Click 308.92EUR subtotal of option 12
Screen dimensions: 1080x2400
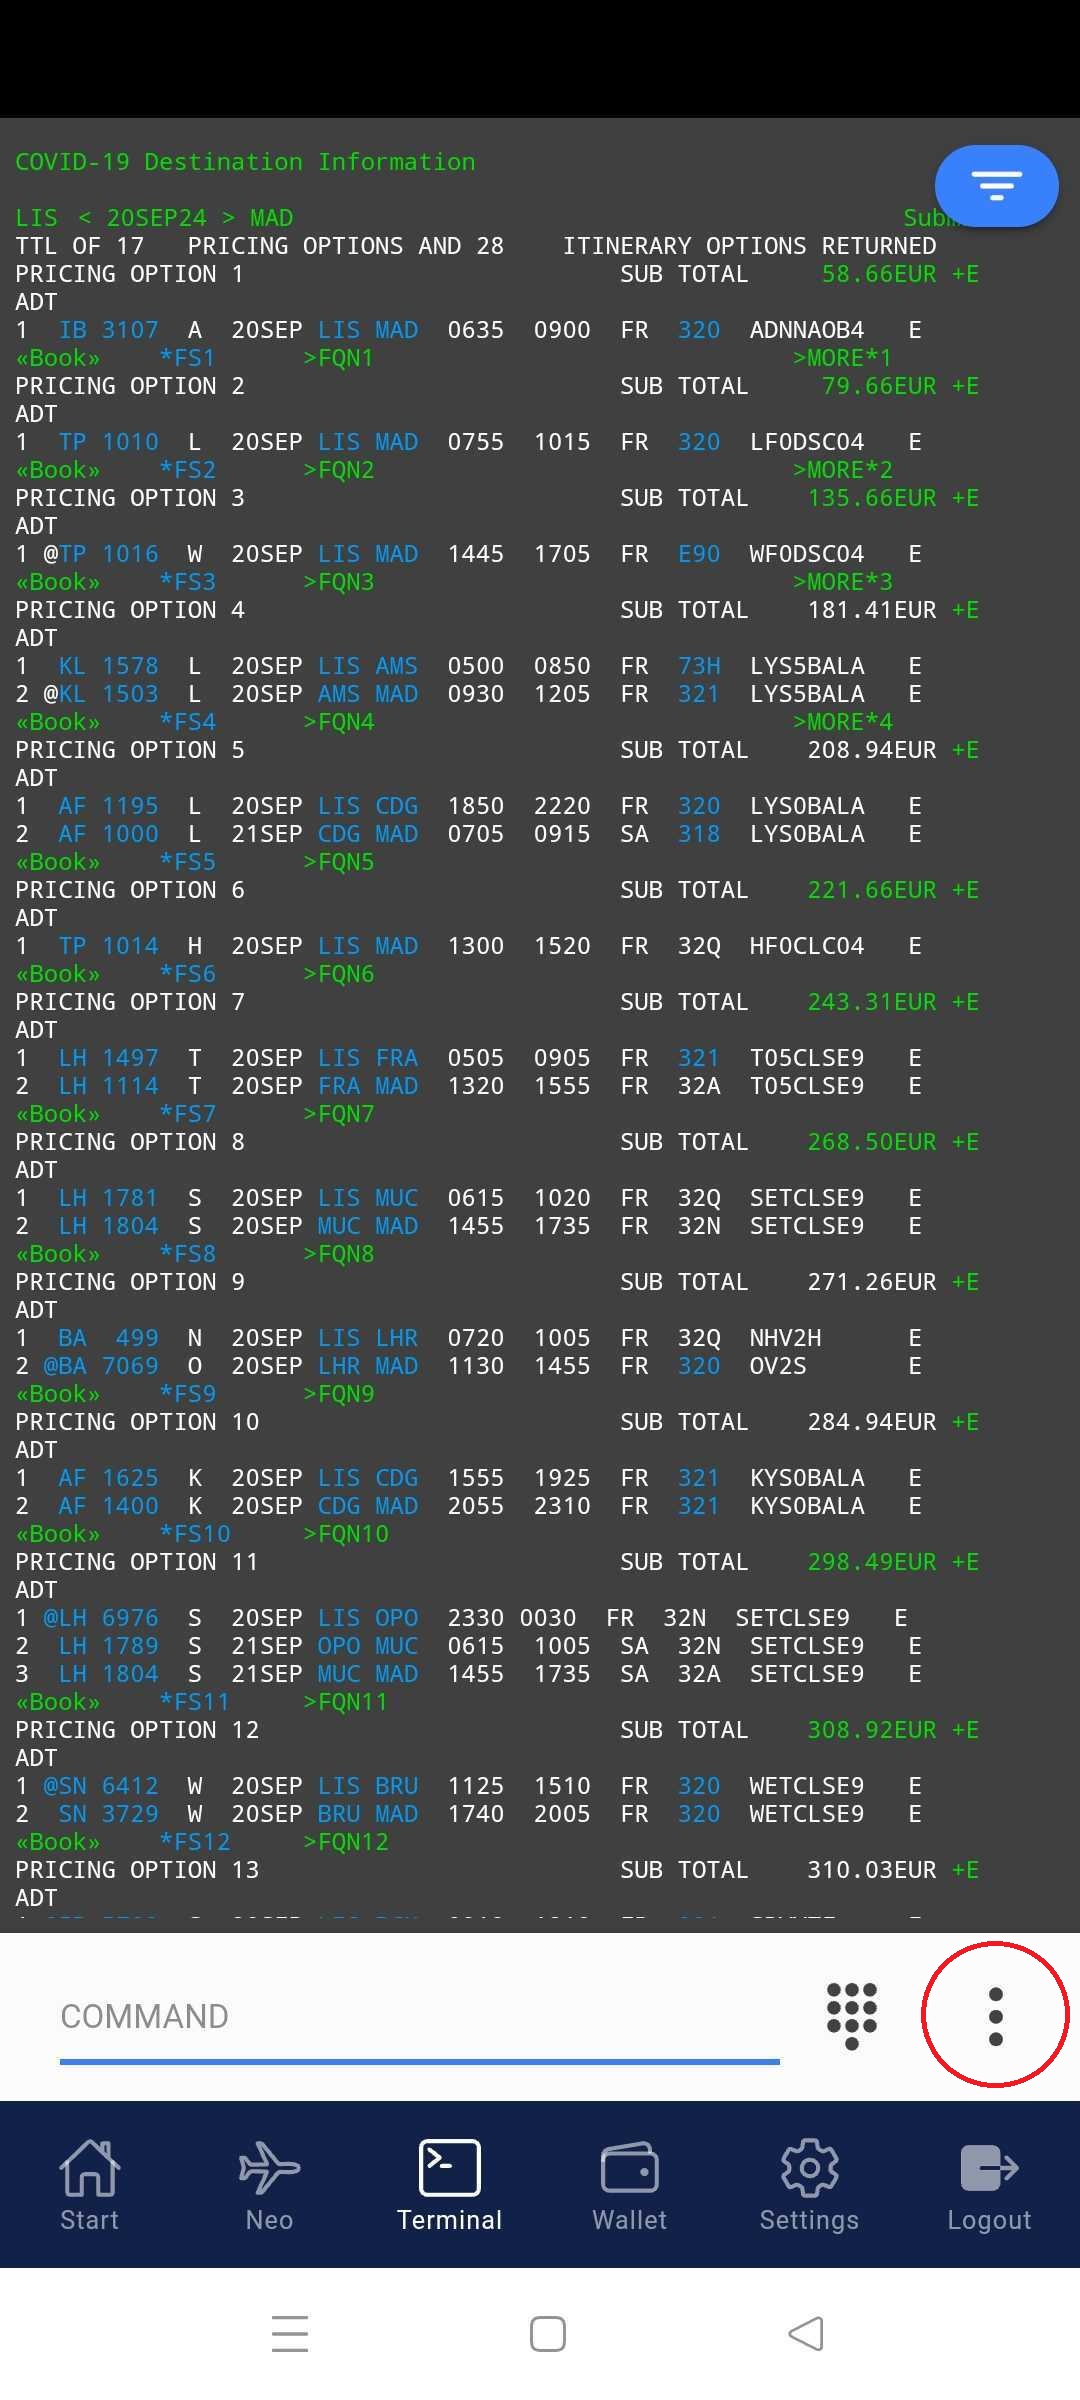pos(872,1730)
